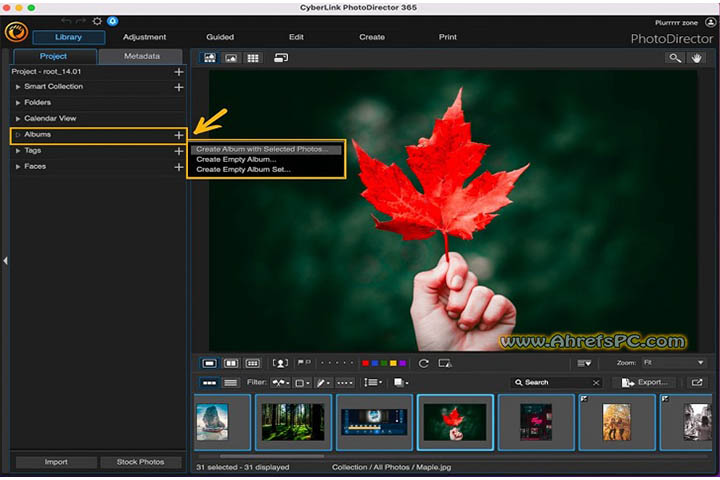
Task: Expand the Calendar View tree item
Action: (x=18, y=119)
